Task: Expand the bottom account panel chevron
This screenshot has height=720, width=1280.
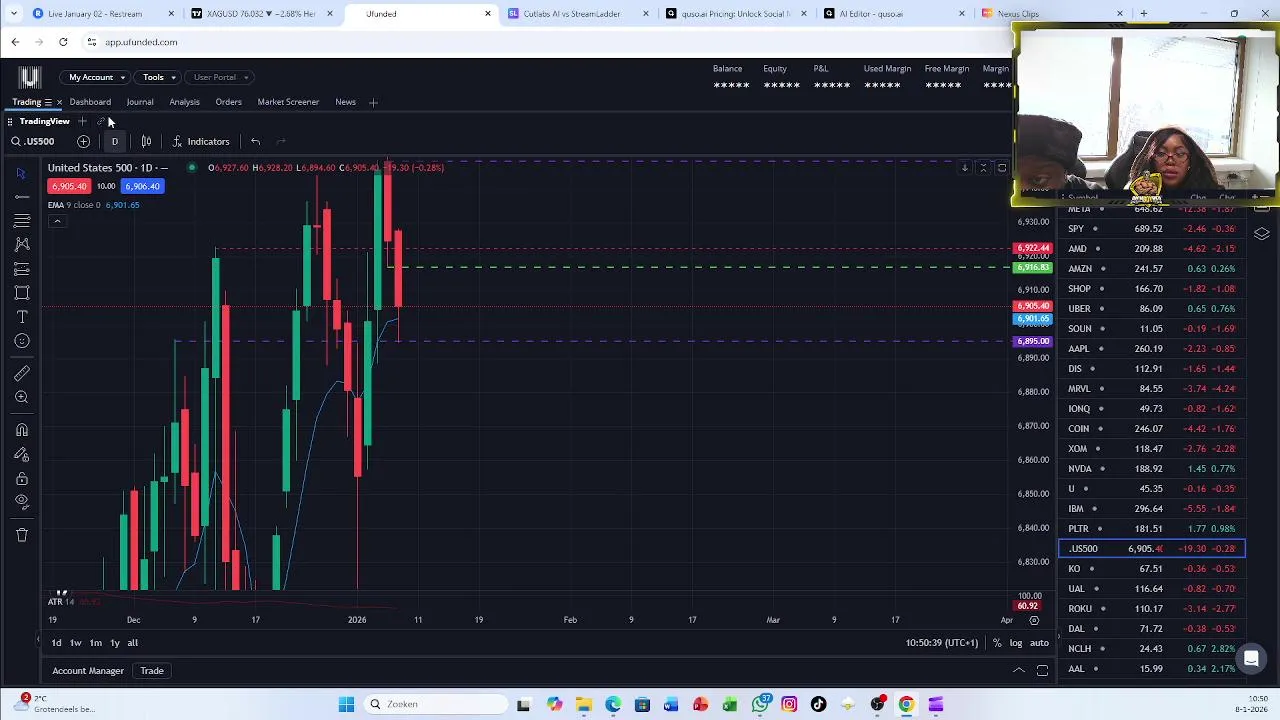Action: (x=1018, y=671)
